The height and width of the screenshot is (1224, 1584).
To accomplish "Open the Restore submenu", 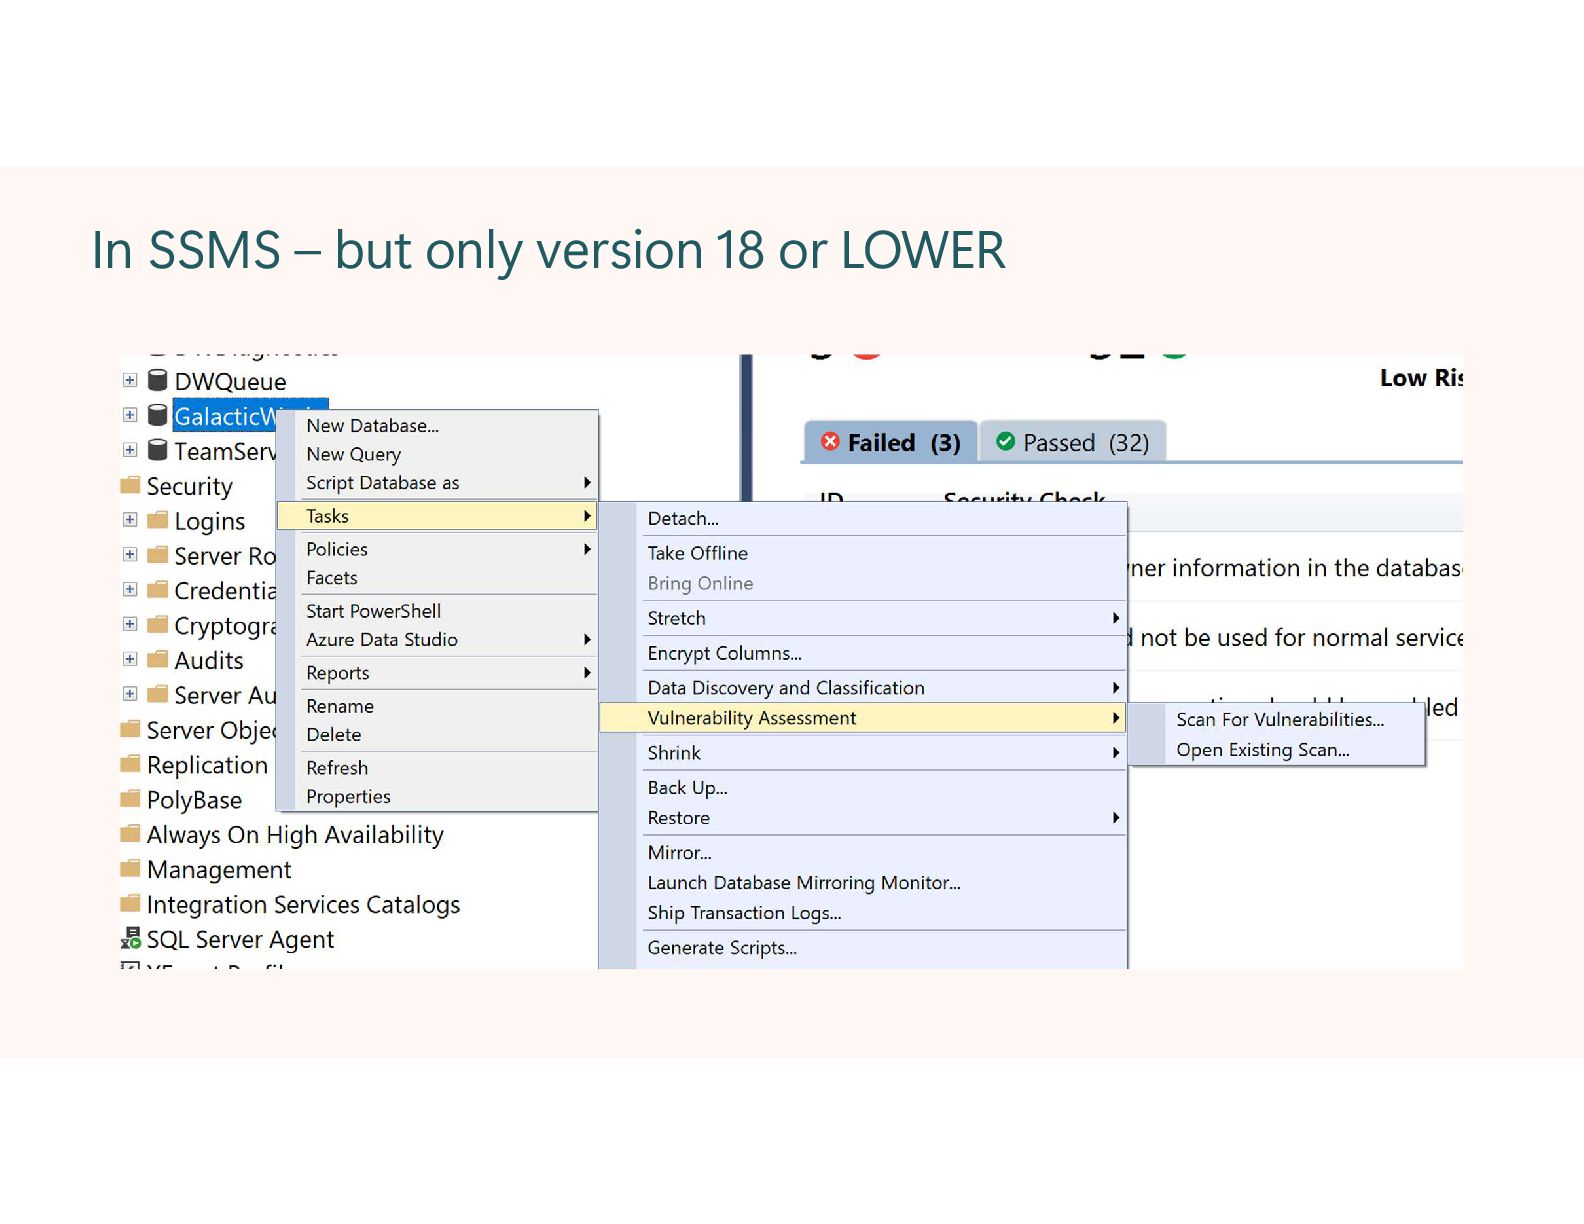I will click(x=864, y=818).
